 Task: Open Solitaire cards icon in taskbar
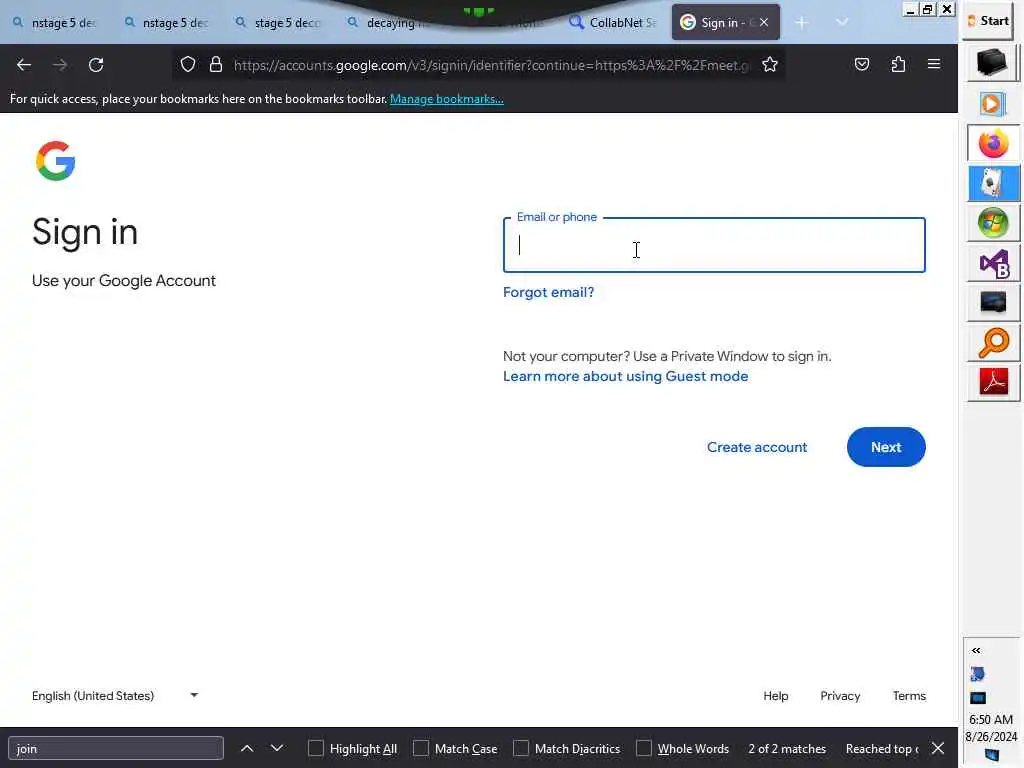(993, 184)
